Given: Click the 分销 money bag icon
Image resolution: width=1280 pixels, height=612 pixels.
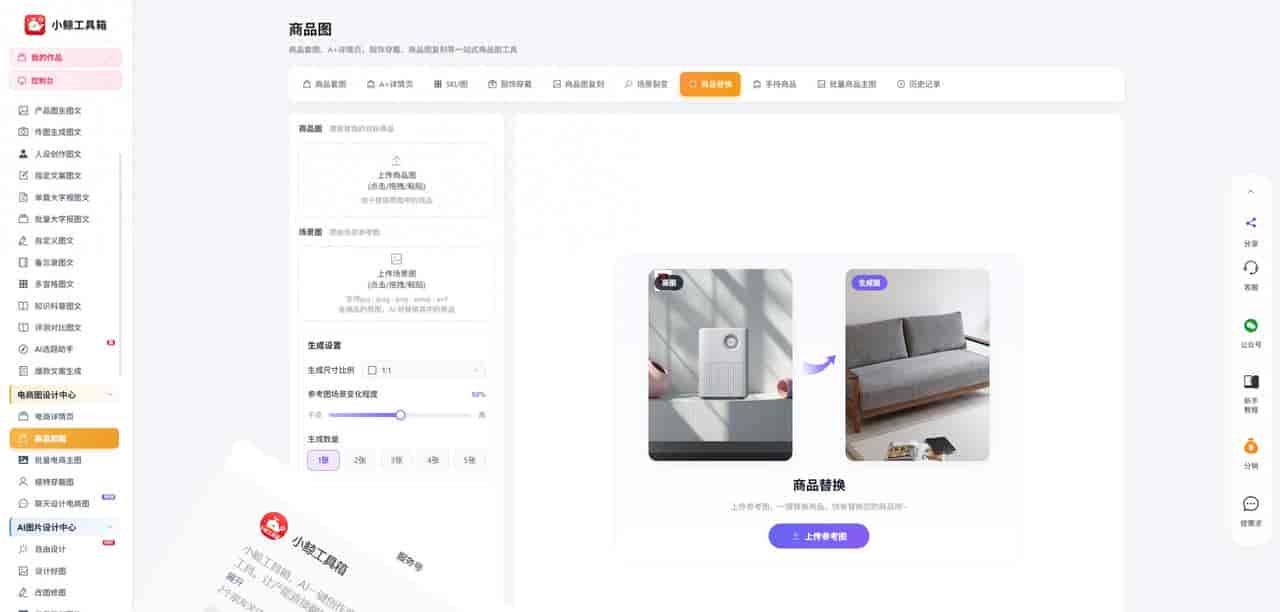Looking at the screenshot, I should coord(1250,446).
